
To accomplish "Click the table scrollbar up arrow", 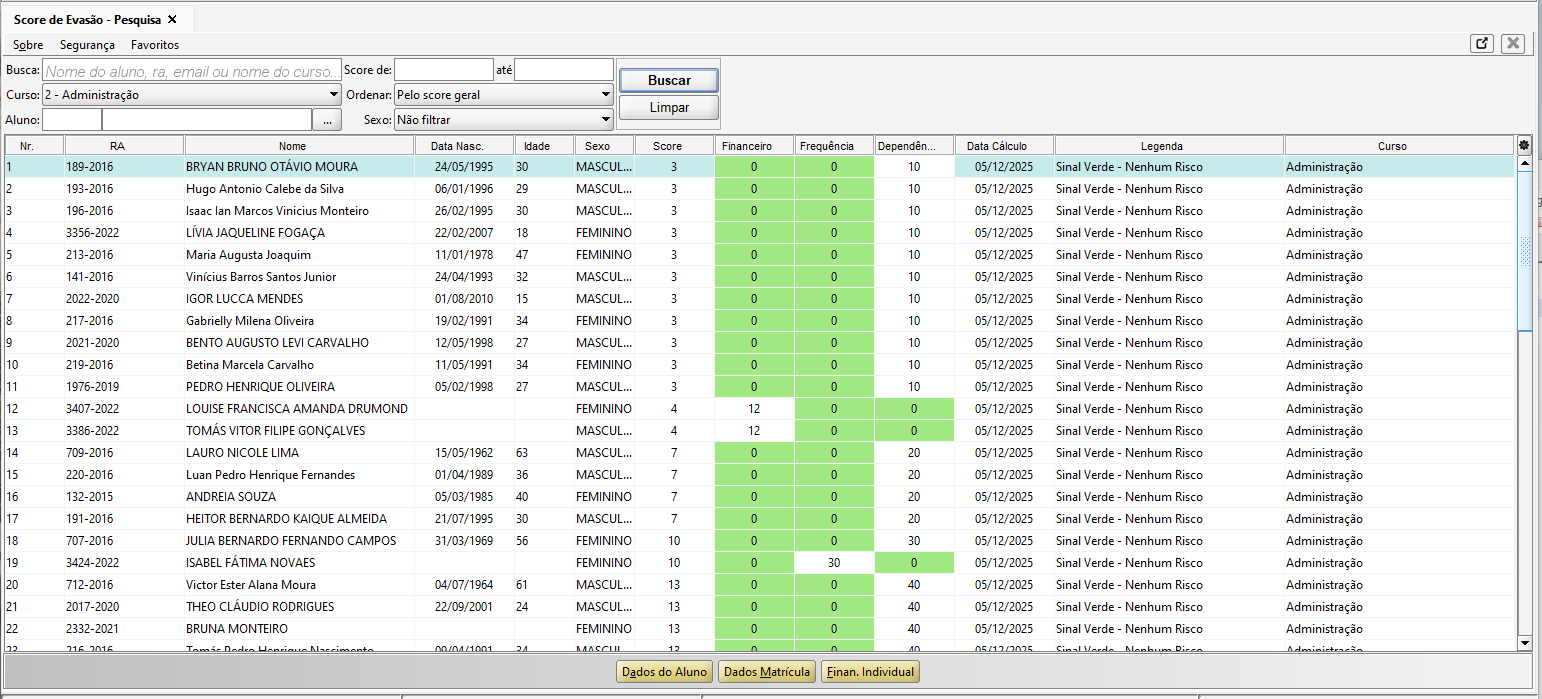I will pos(1525,162).
